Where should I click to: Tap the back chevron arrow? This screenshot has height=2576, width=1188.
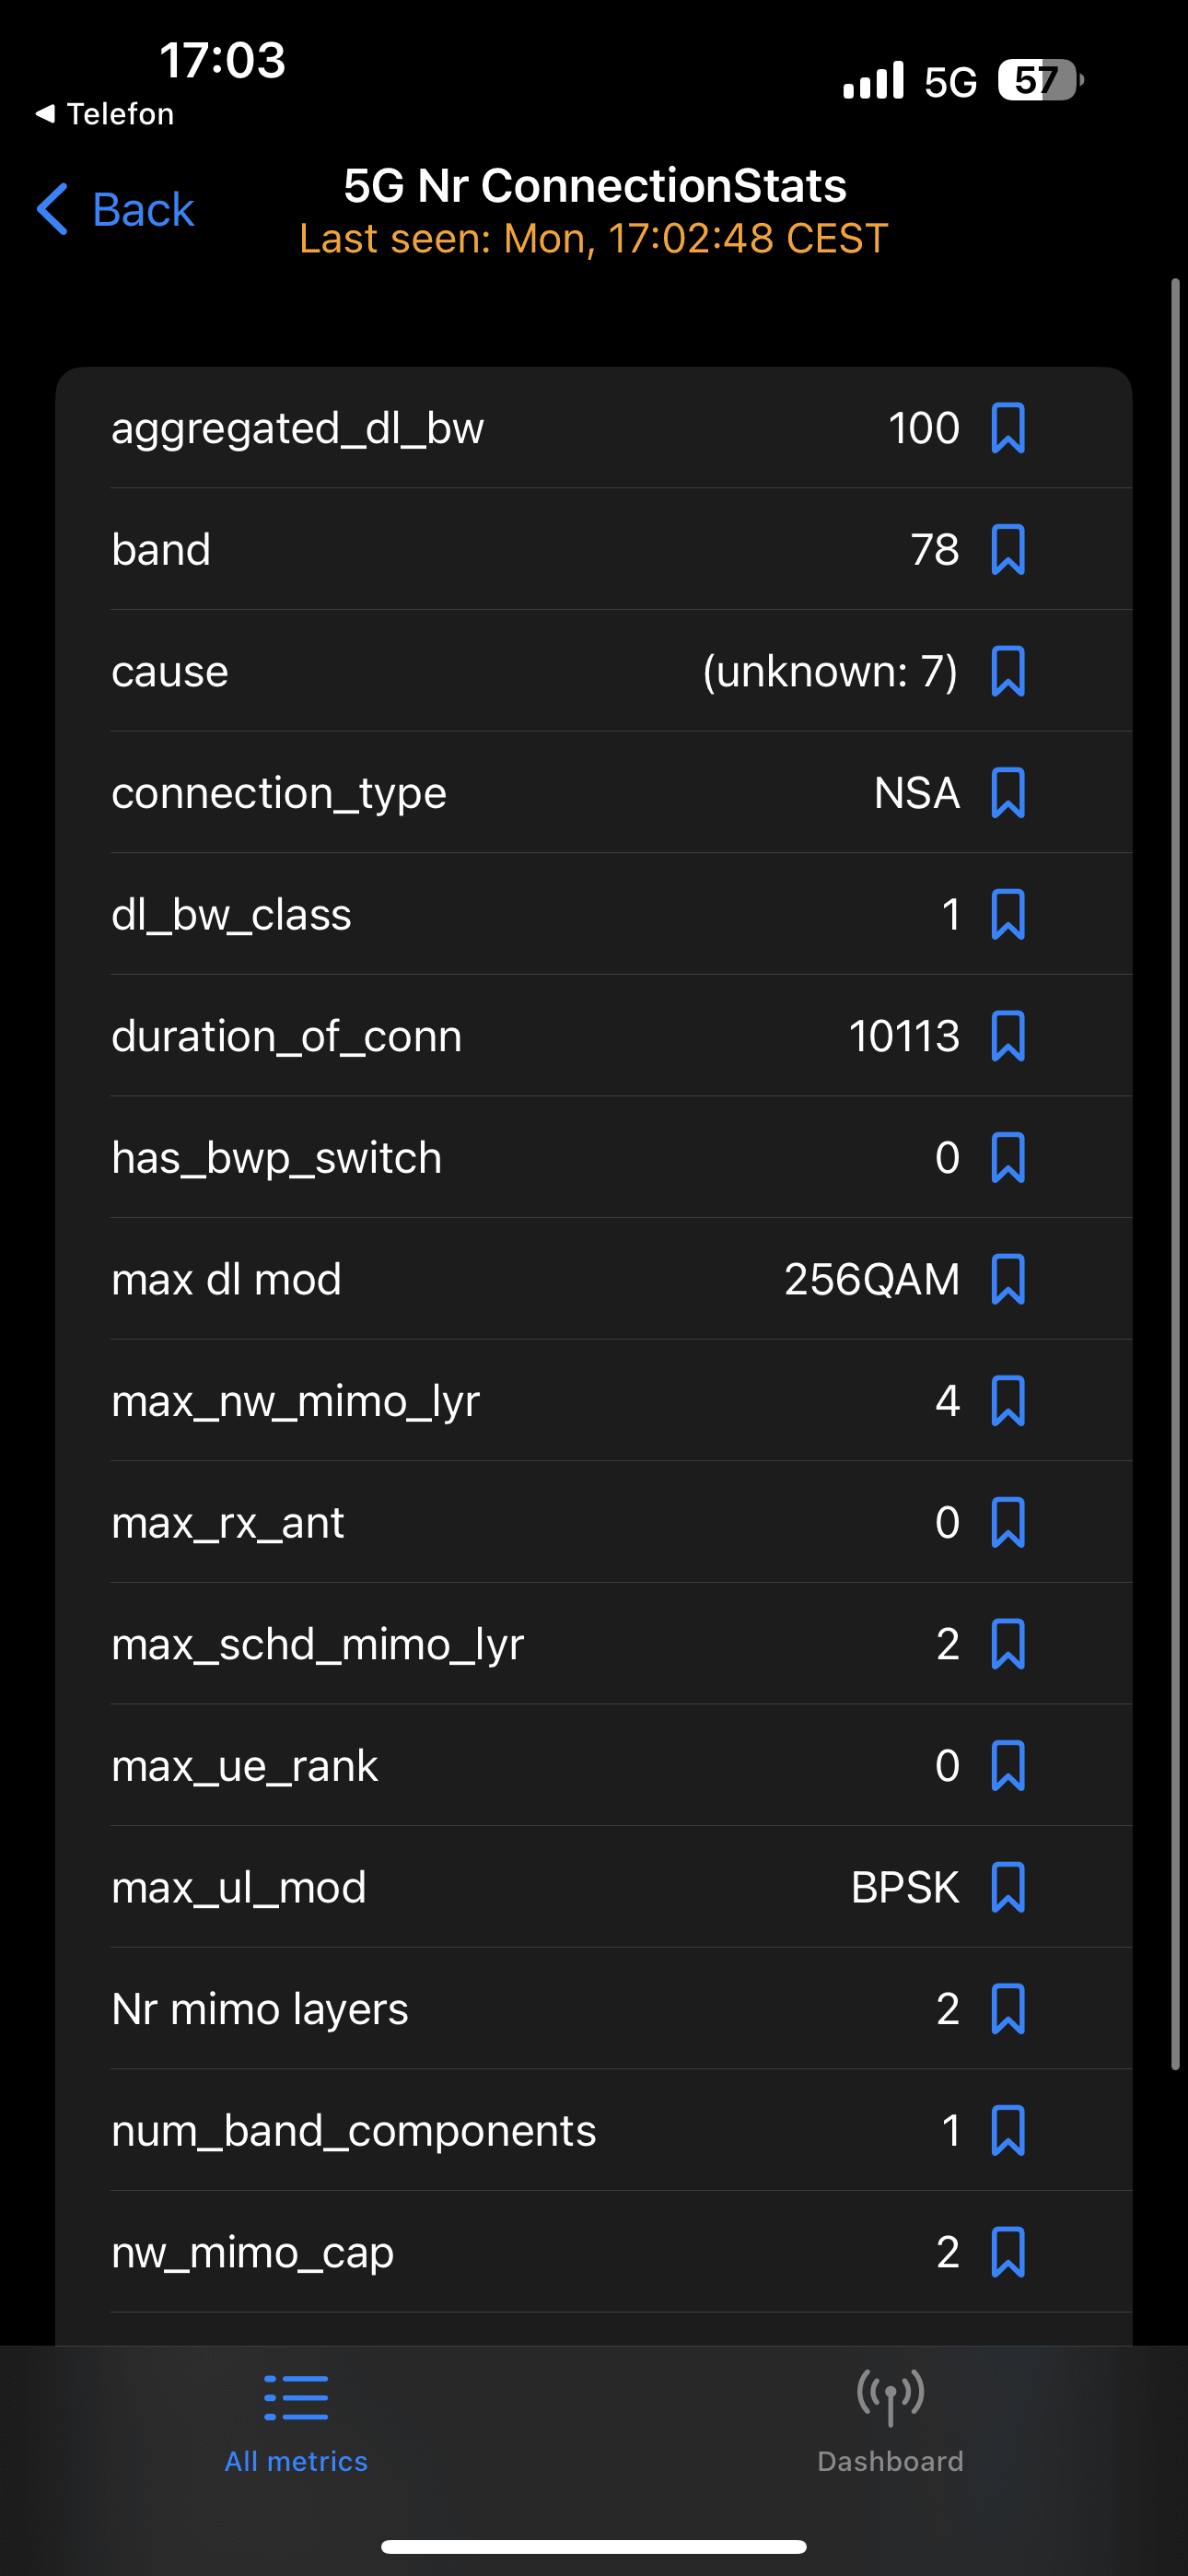coord(52,209)
